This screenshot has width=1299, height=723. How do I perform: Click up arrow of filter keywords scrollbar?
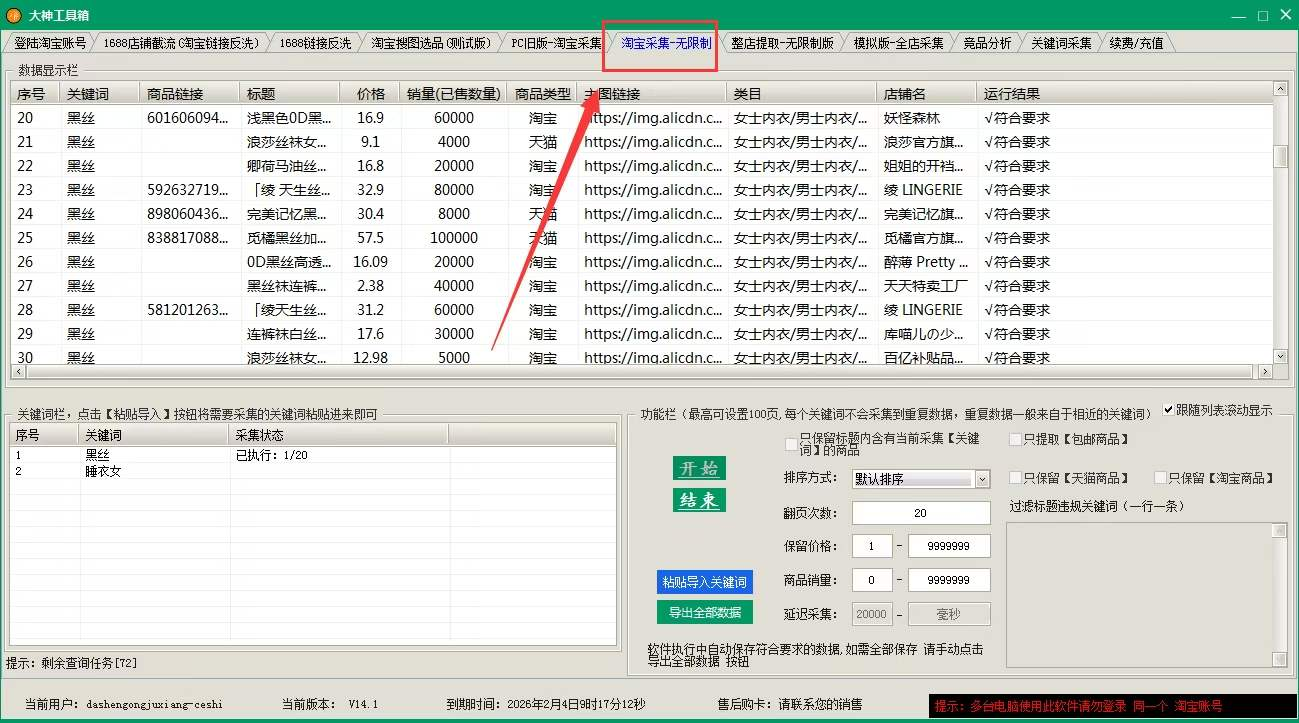click(1279, 531)
